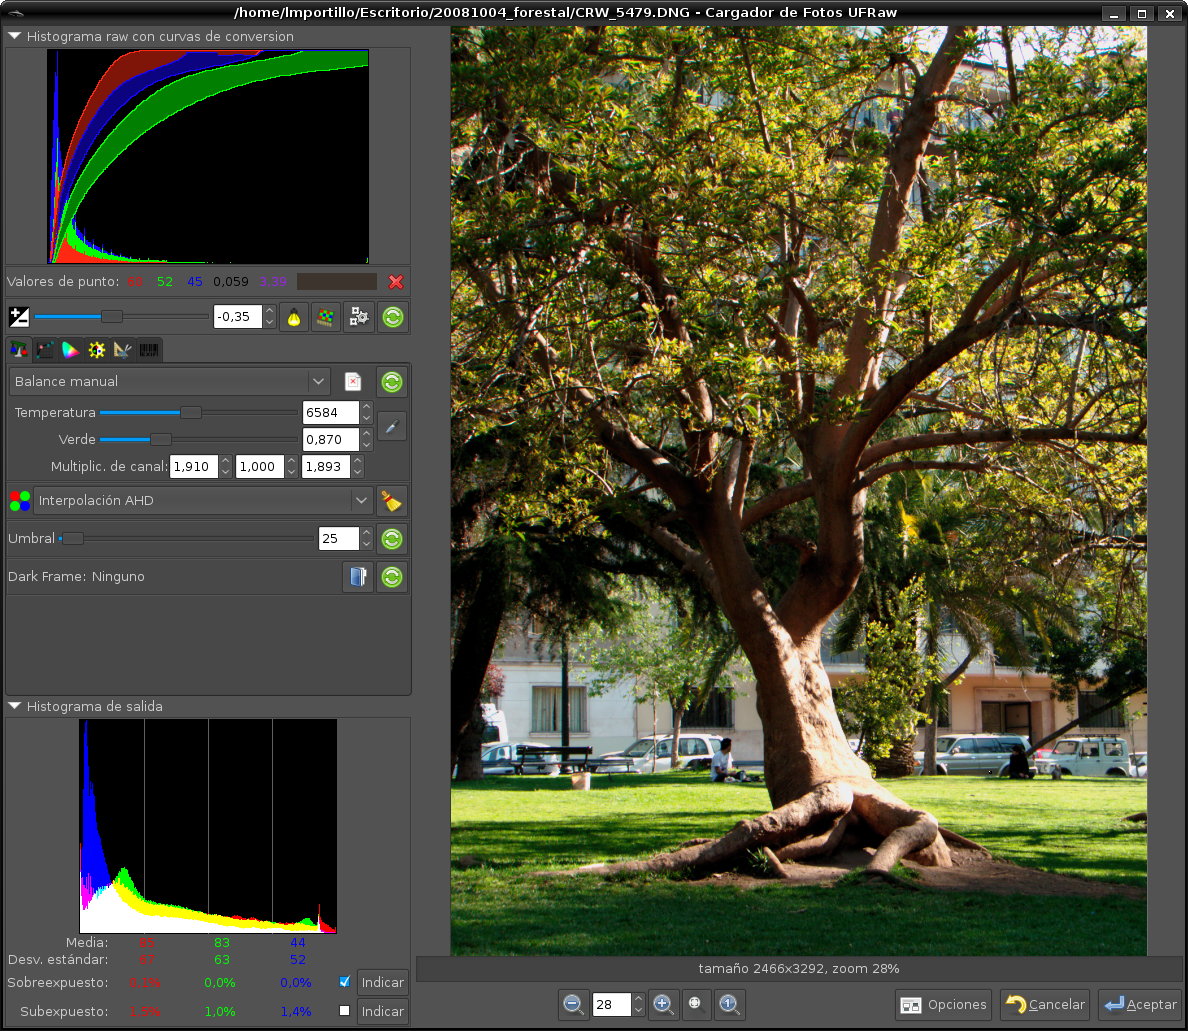Screen dimensions: 1188x1031
Task: Click the clip highlights color chart icon
Action: pos(326,317)
